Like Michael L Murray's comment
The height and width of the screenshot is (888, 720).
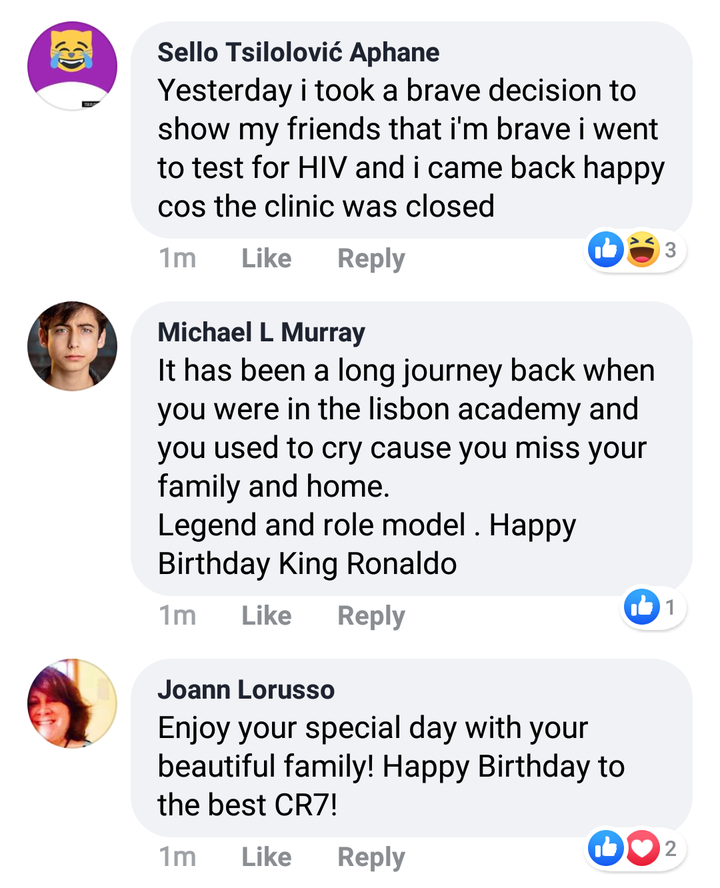(266, 616)
